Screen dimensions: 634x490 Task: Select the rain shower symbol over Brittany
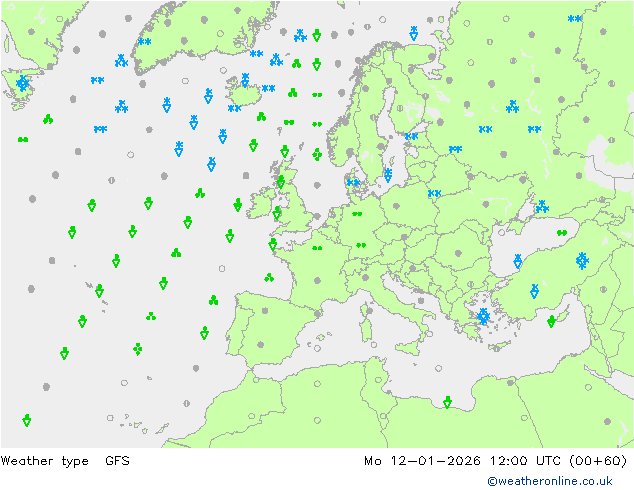[273, 244]
